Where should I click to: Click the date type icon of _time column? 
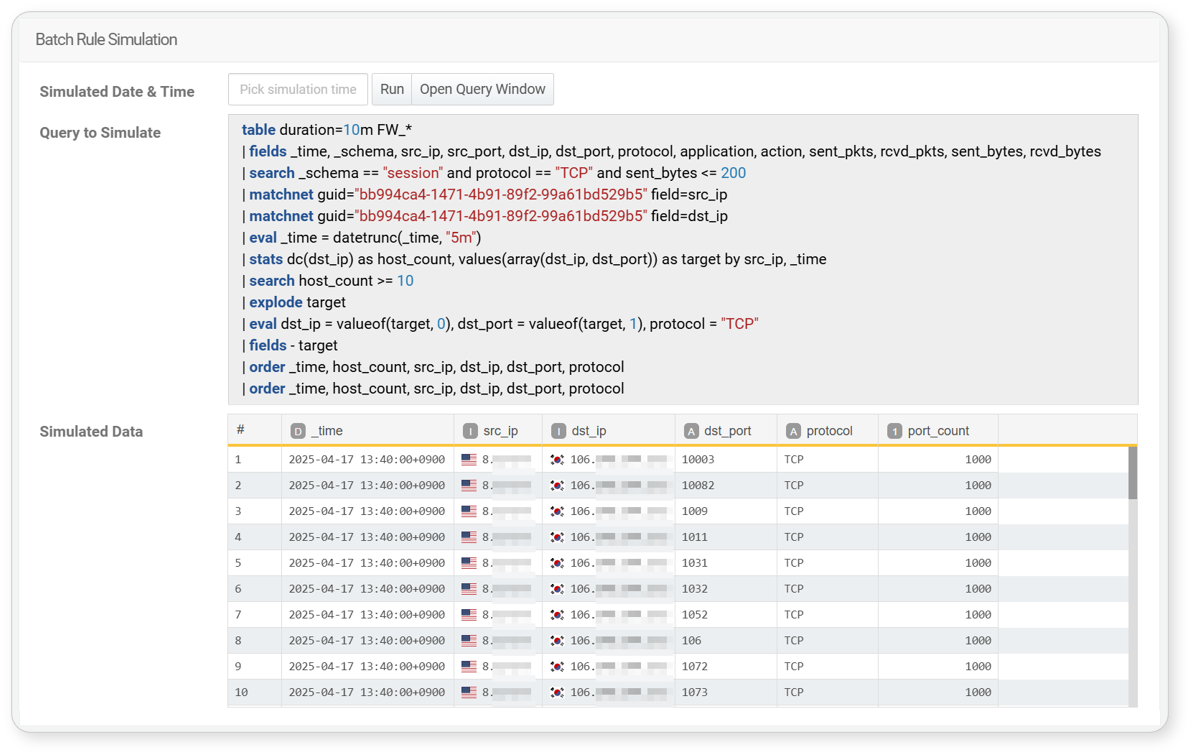[x=298, y=431]
